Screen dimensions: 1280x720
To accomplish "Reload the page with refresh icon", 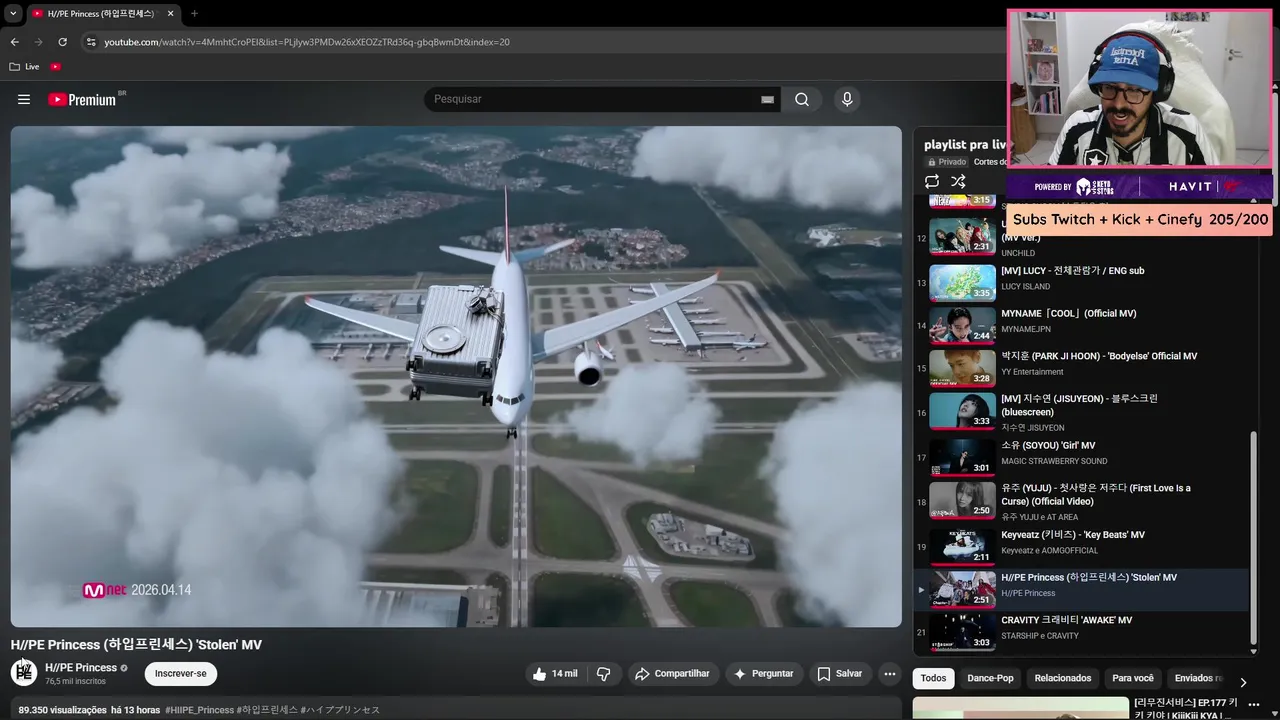I will pos(62,42).
